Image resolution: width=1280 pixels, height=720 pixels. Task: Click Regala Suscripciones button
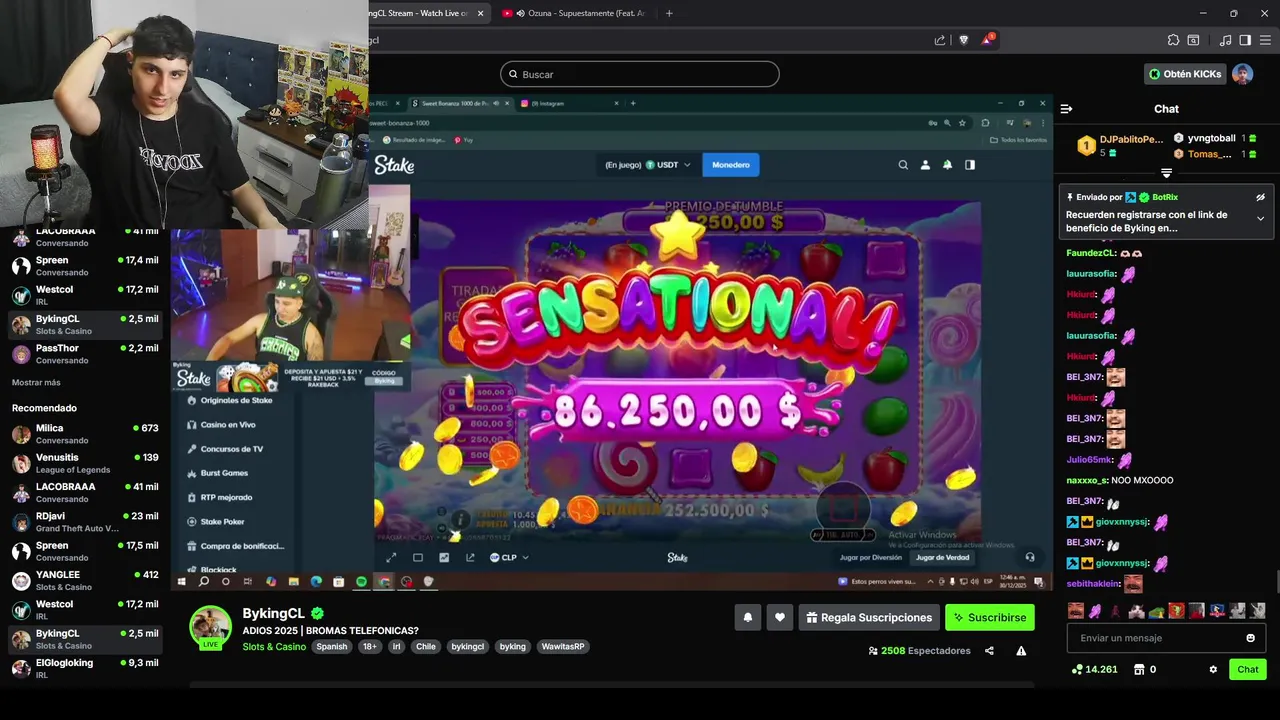click(867, 617)
